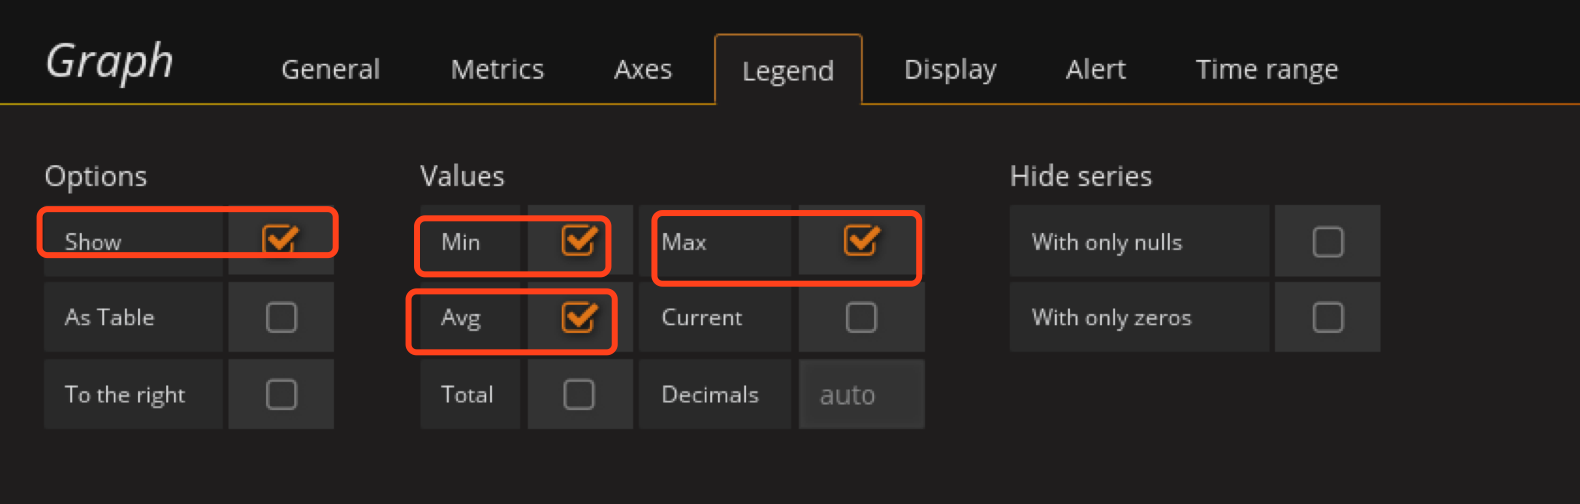Enable the Total value checkbox
The image size is (1580, 504).
[x=579, y=394]
